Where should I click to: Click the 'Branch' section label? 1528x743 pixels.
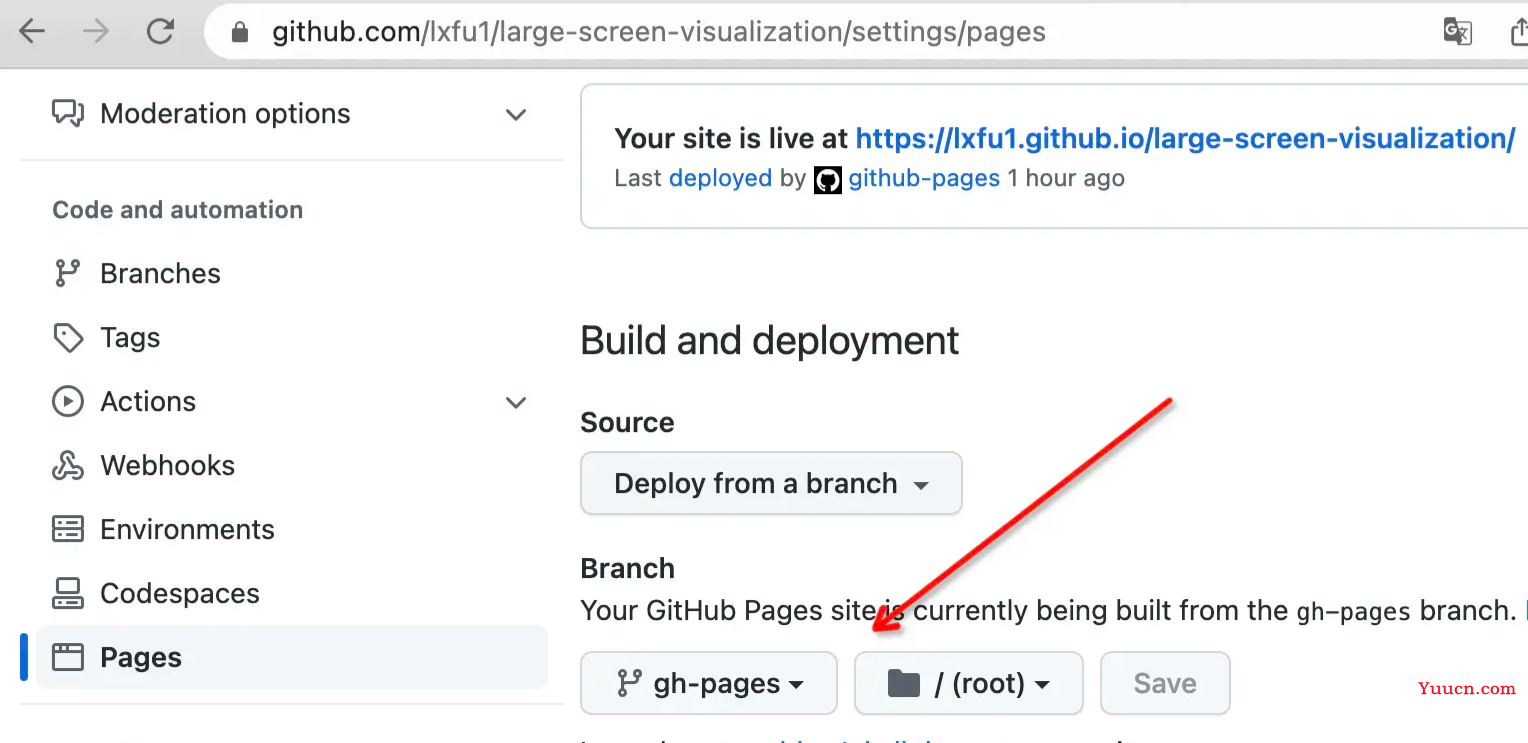pos(627,568)
